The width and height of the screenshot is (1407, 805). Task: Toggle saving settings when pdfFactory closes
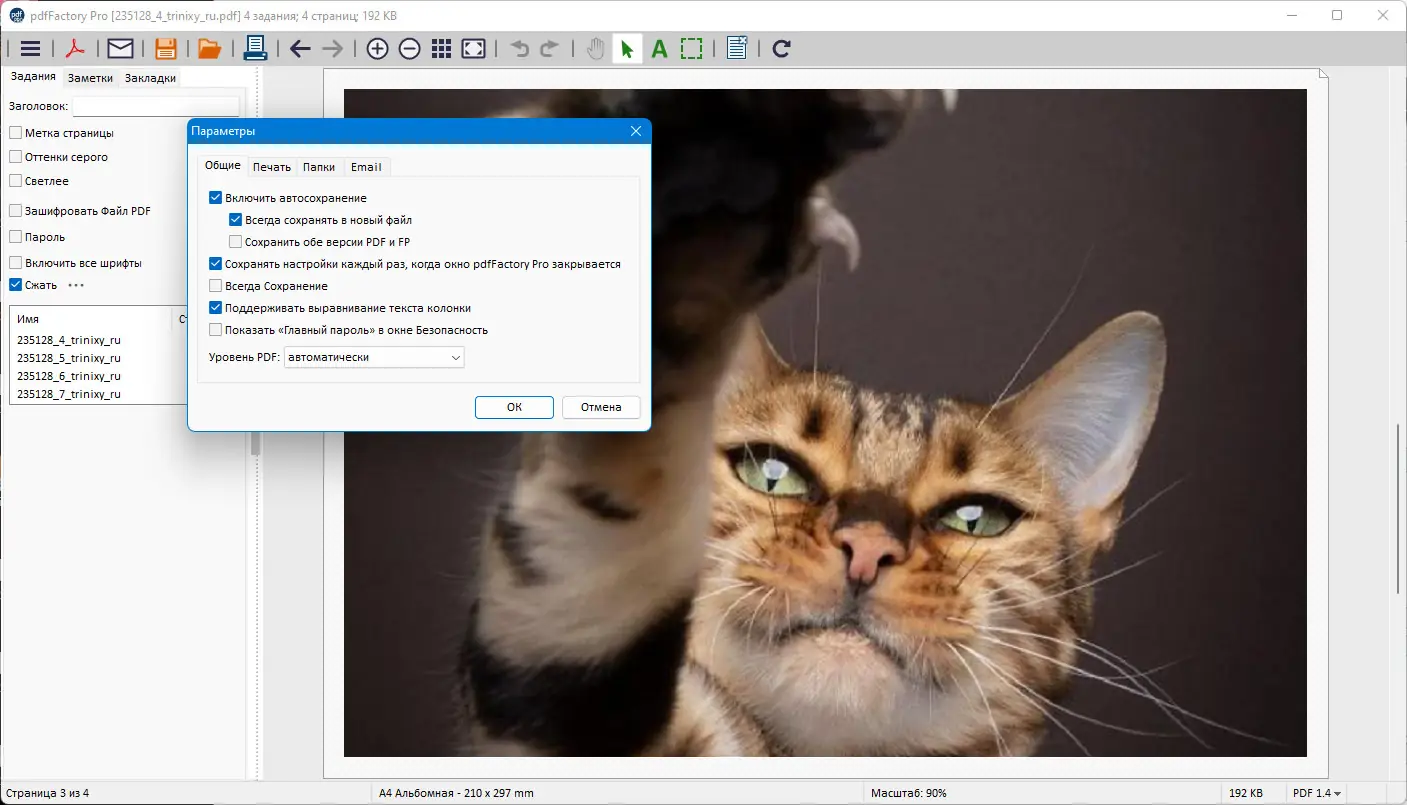point(215,264)
